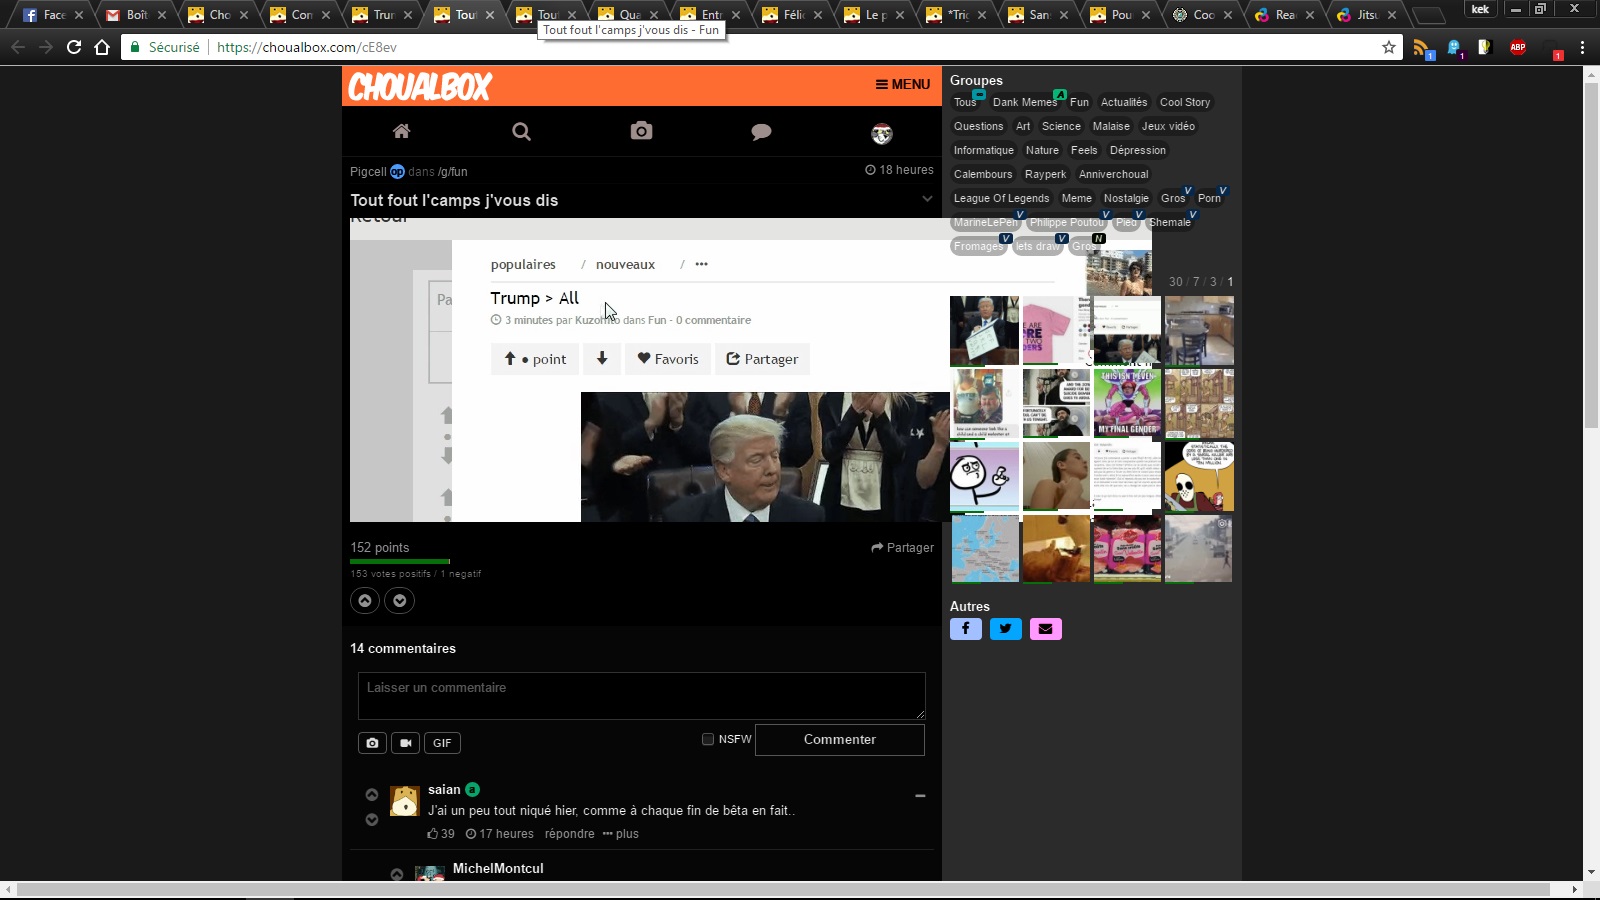Select the League Of Legends group tag
Viewport: 1600px width, 900px height.
click(1001, 198)
